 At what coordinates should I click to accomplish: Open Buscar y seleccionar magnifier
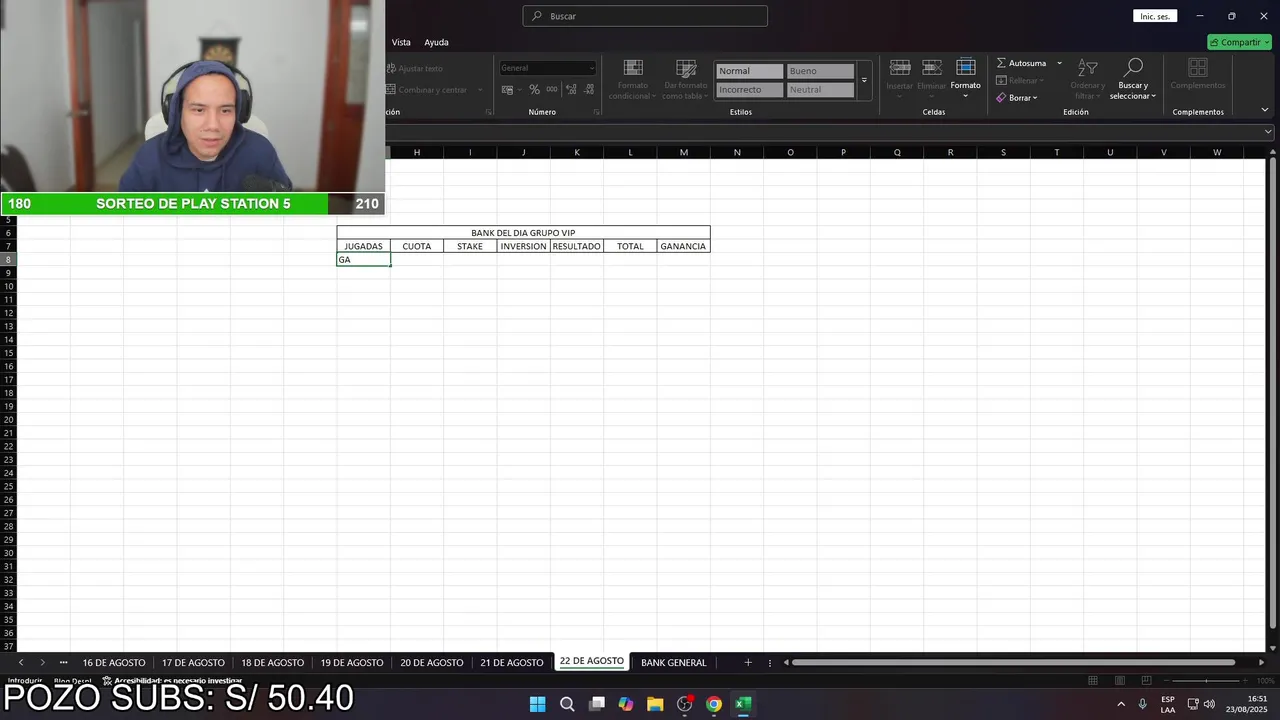pyautogui.click(x=1133, y=78)
